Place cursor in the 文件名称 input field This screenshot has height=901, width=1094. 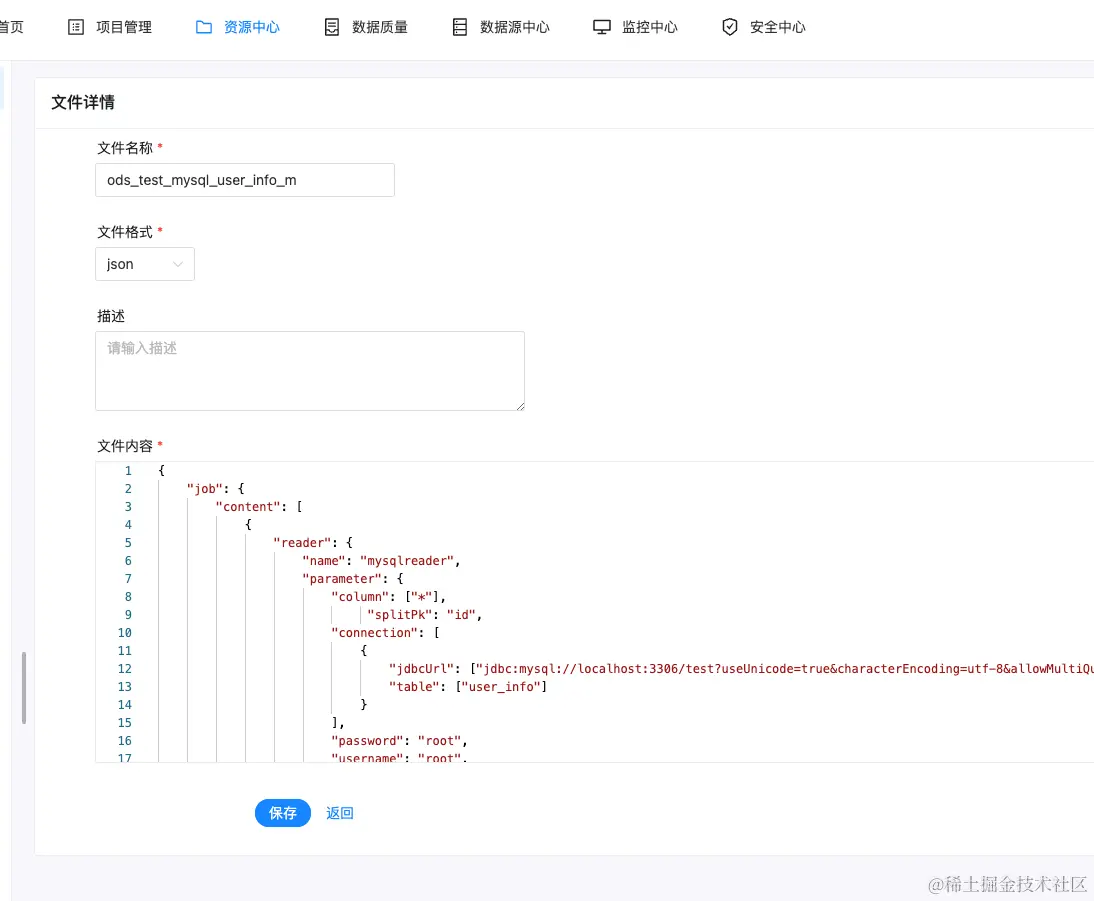(x=244, y=179)
